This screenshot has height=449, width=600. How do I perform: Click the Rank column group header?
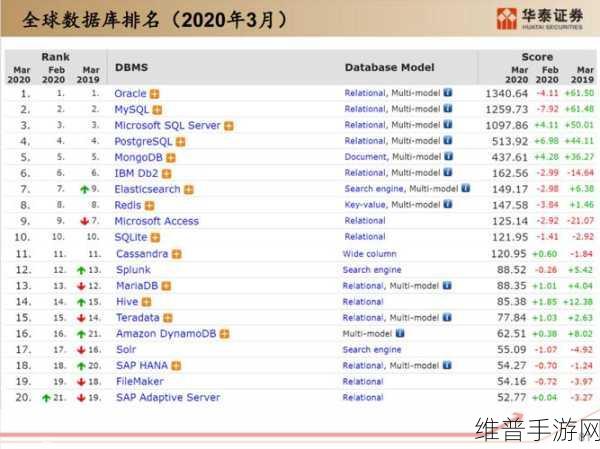(55, 57)
